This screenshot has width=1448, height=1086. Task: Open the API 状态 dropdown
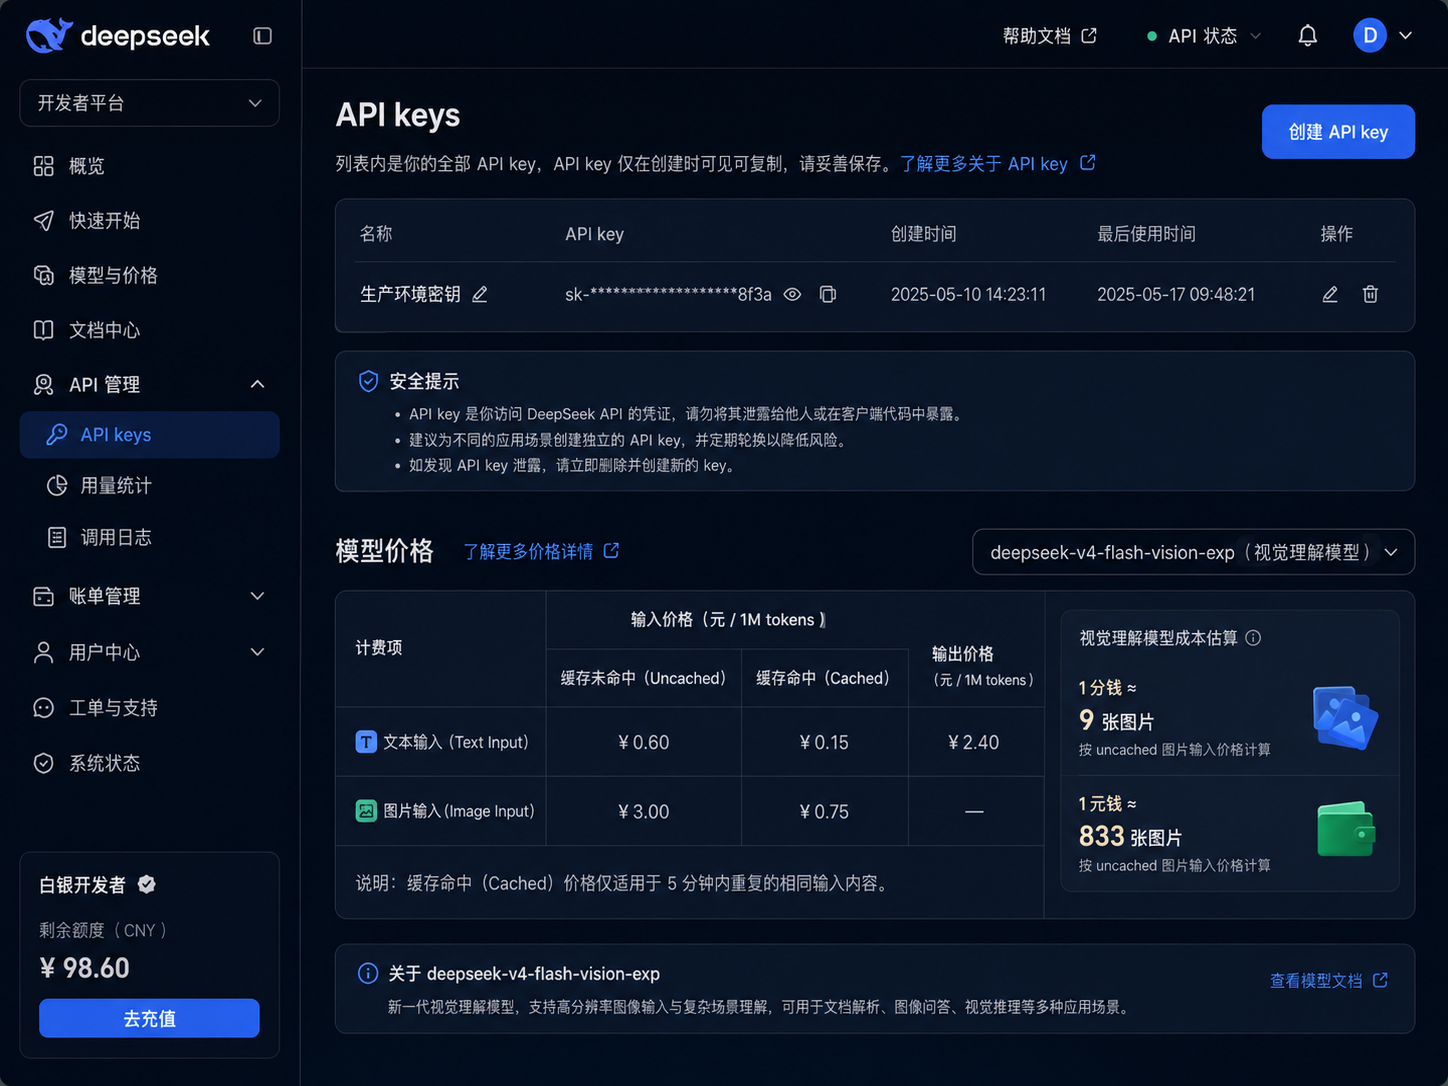[1203, 36]
